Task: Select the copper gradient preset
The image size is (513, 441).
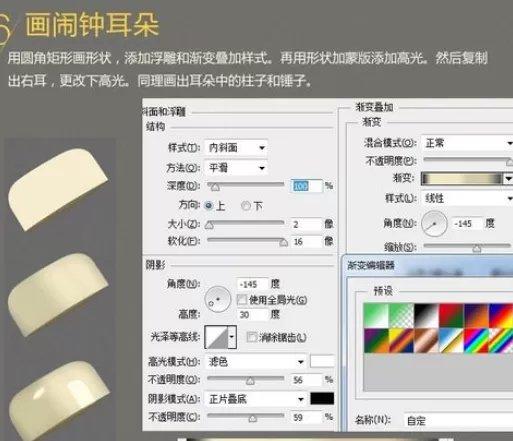Action: point(426,340)
